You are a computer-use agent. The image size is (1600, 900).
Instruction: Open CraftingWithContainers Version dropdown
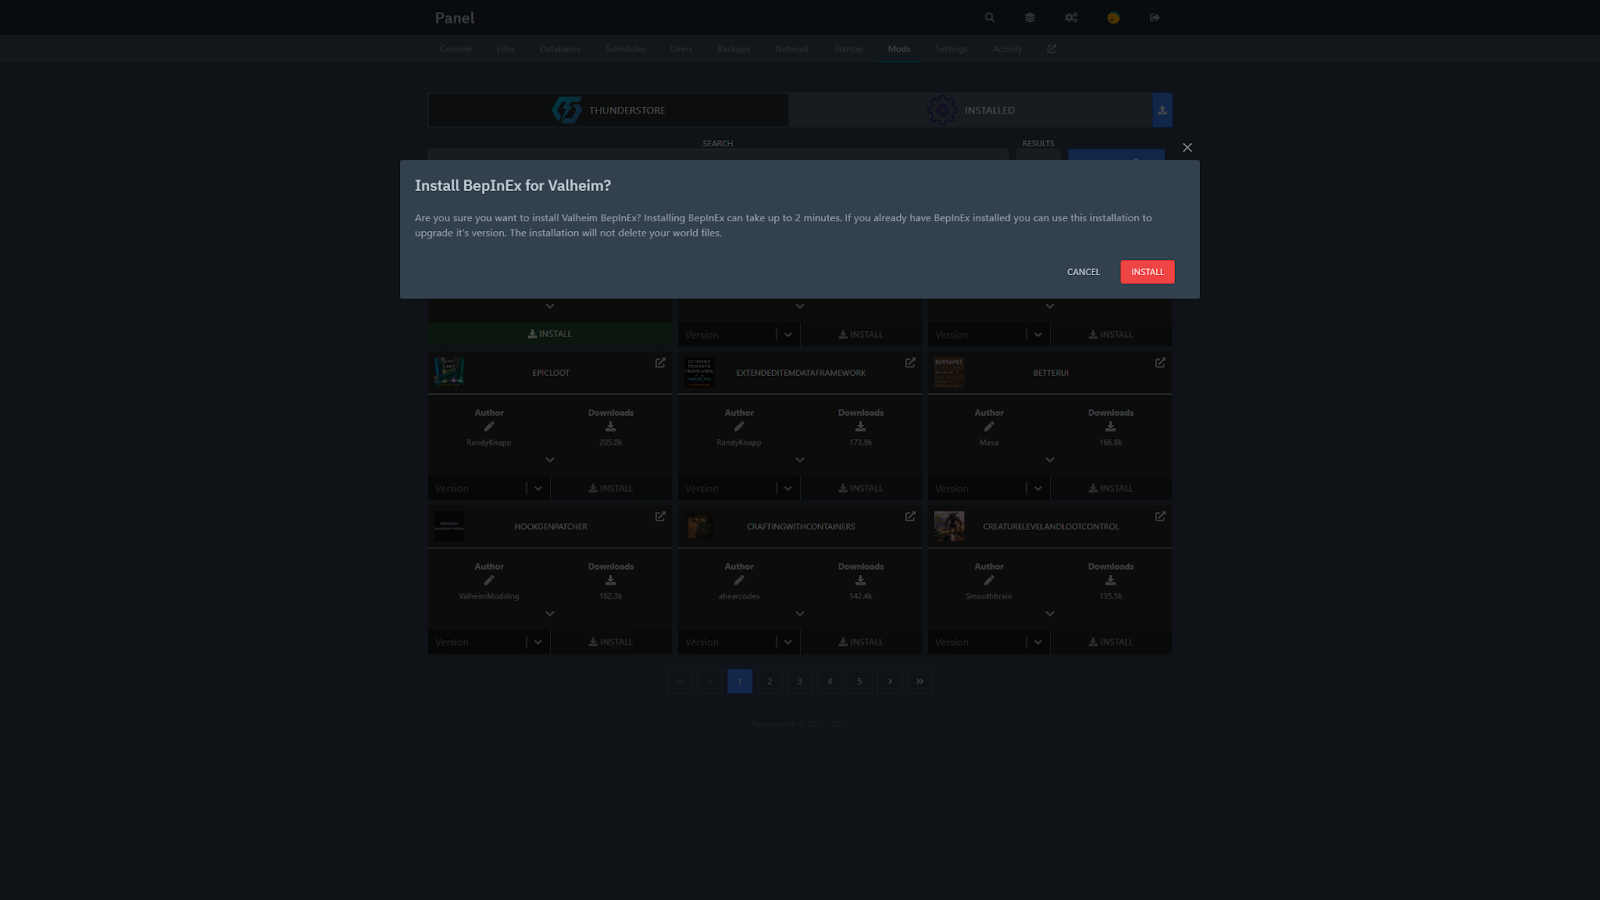pyautogui.click(x=739, y=642)
